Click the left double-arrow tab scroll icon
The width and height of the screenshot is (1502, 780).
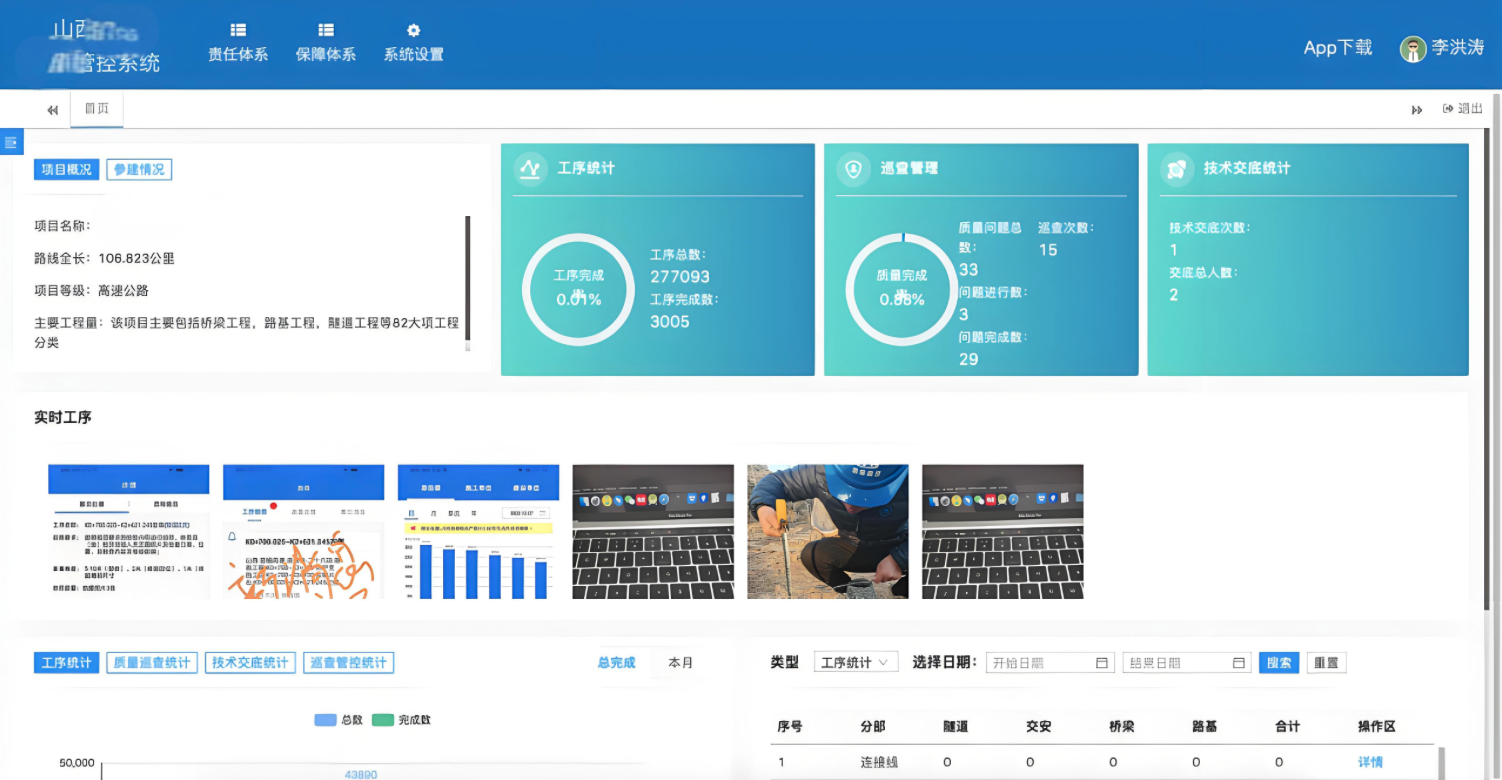[52, 110]
